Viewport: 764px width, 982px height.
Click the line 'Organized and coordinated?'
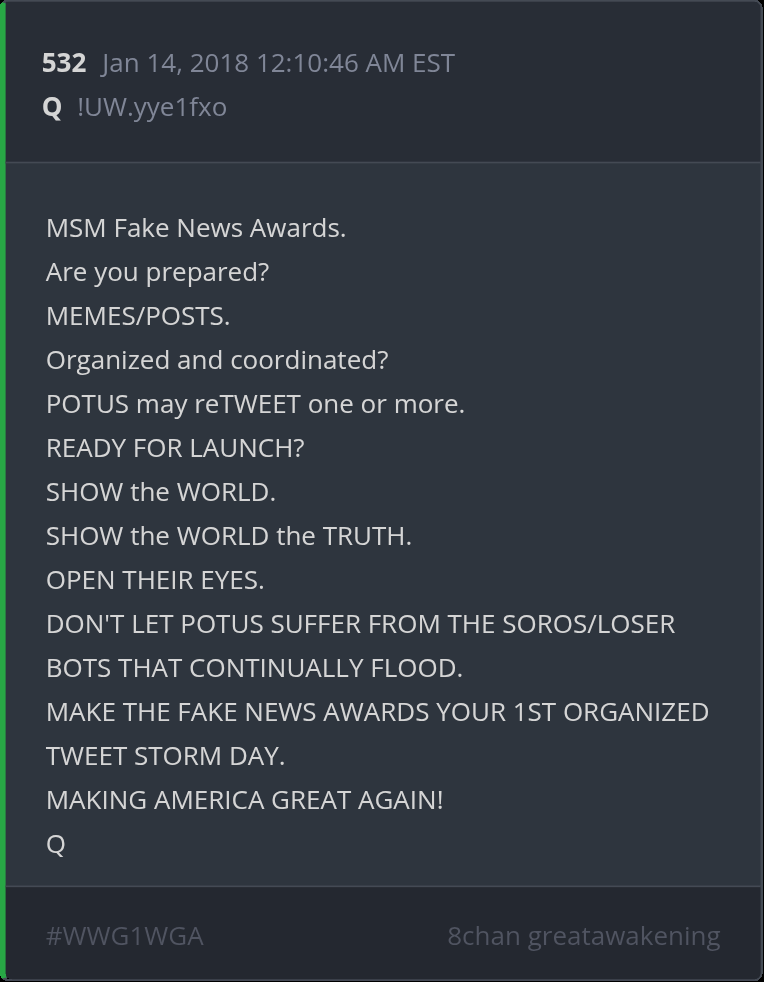coord(217,360)
